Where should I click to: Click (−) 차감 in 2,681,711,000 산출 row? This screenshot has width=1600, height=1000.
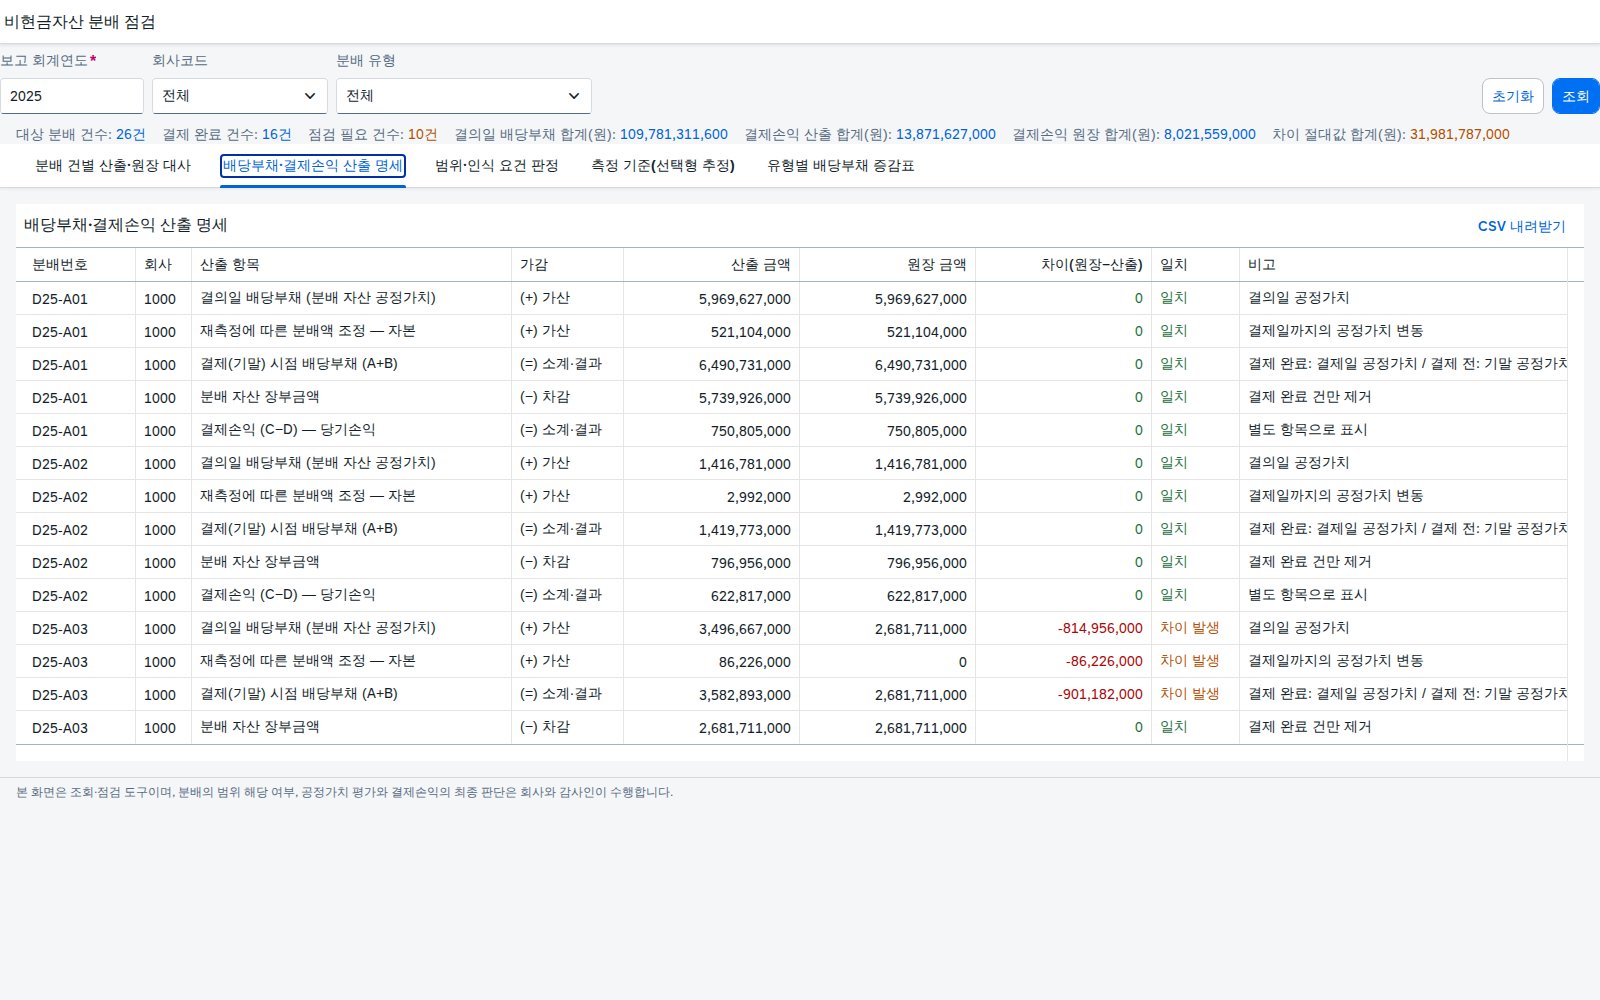[x=545, y=727]
